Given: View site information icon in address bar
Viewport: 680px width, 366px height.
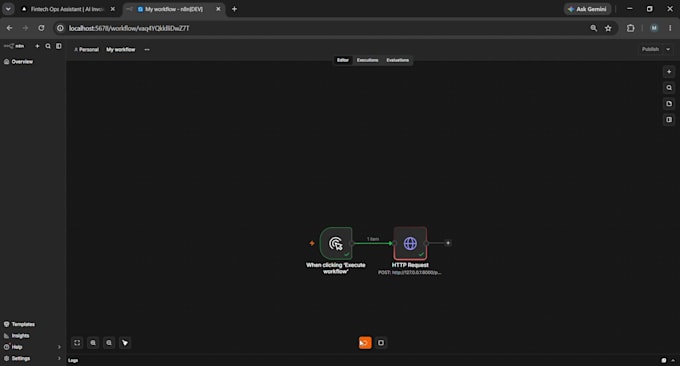Looking at the screenshot, I should coord(60,28).
